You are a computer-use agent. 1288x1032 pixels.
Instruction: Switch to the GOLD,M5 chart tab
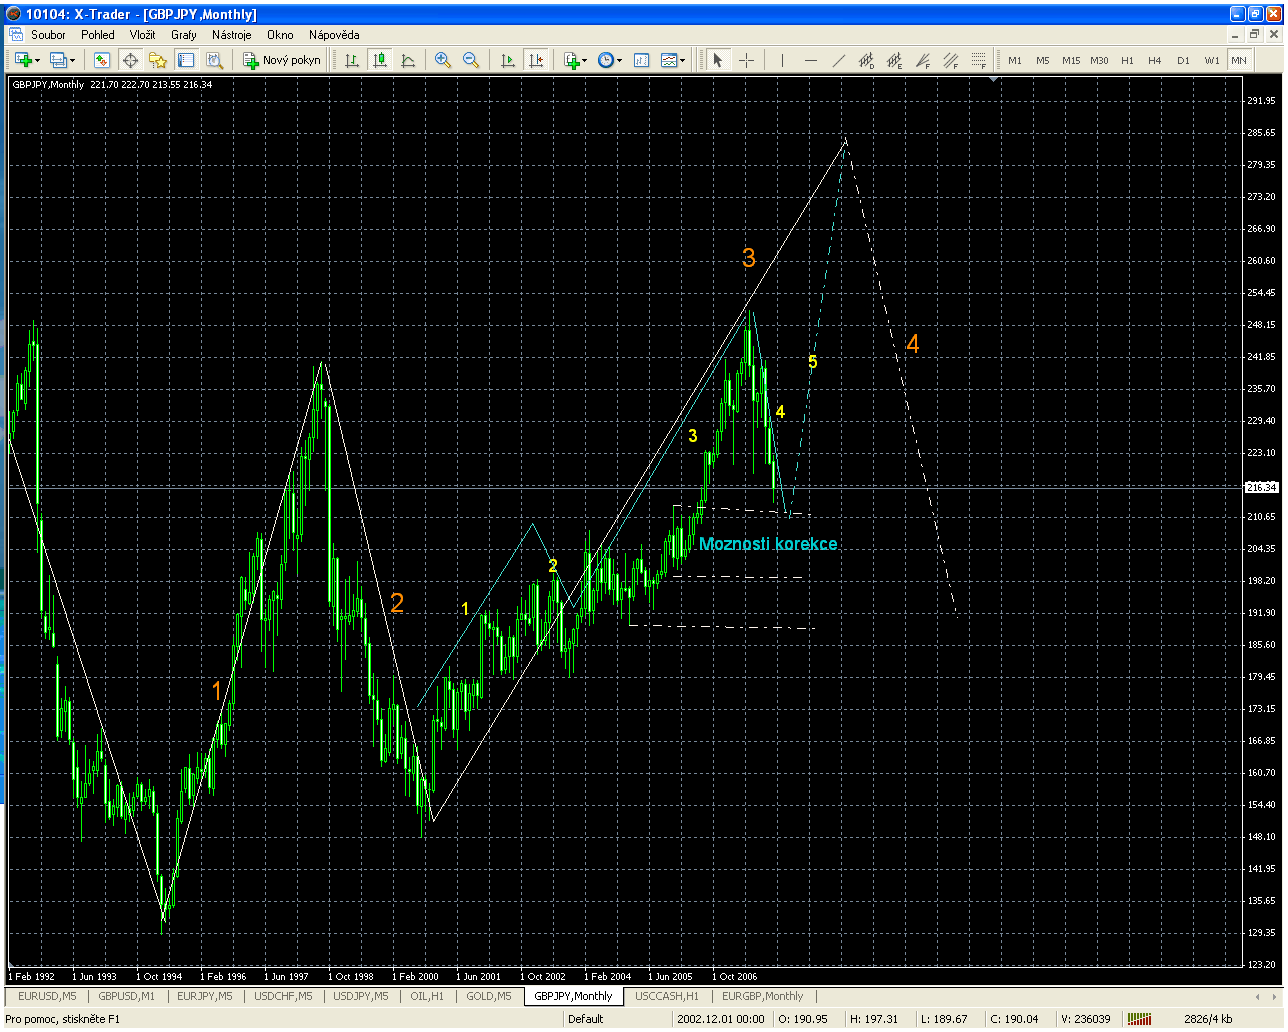click(x=489, y=996)
